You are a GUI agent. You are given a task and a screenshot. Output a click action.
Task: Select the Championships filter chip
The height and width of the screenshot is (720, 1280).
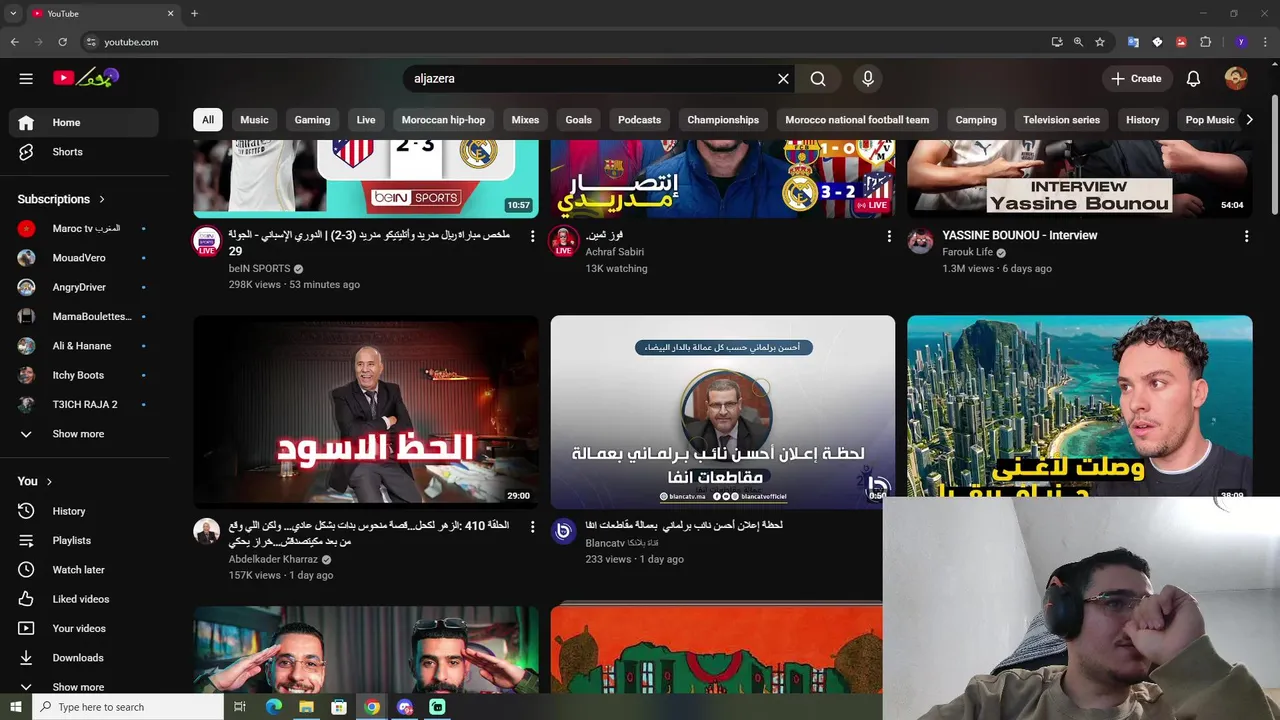click(x=723, y=120)
